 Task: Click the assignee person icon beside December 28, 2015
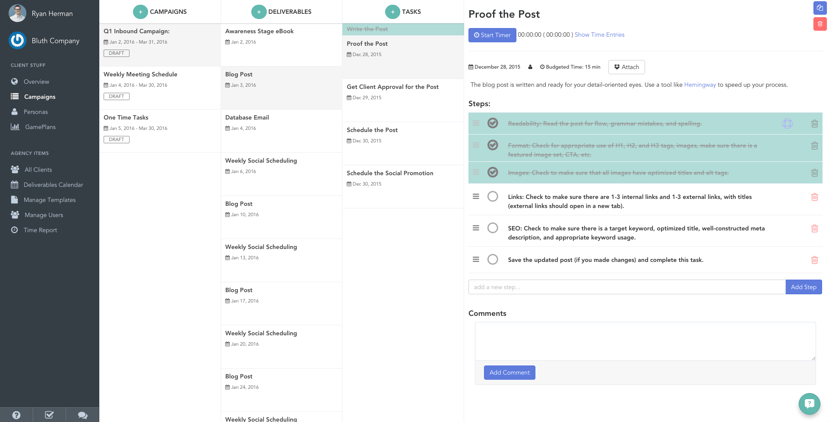[530, 67]
